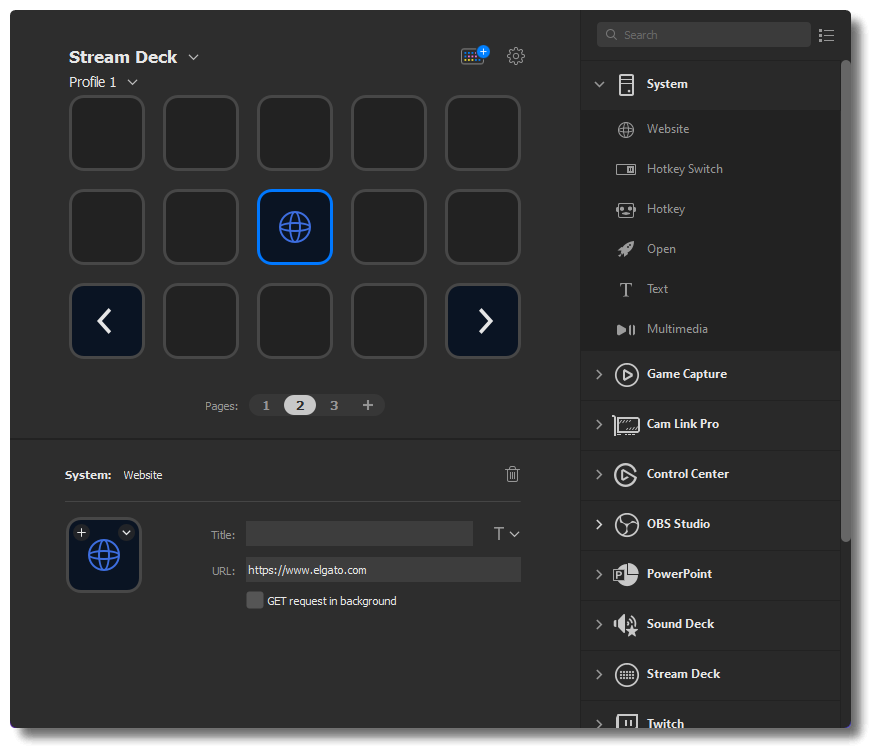Open the title font style dropdown
Viewport: 871px width, 748px height.
506,534
